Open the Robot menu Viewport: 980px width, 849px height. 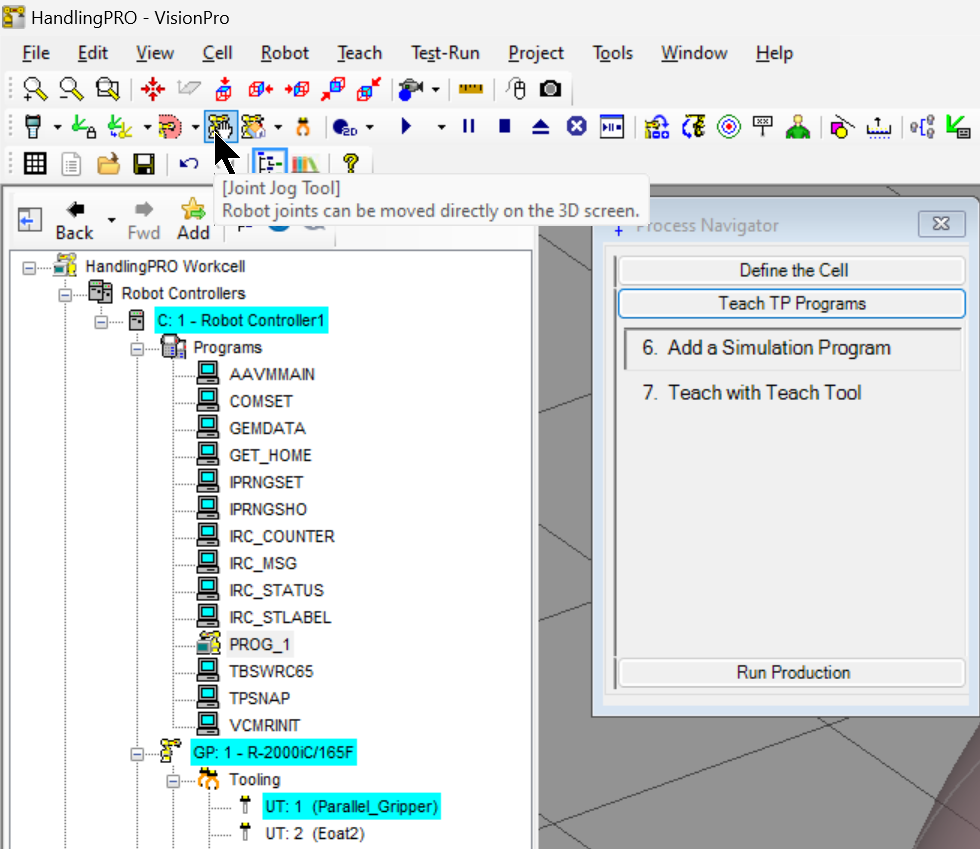[x=284, y=53]
